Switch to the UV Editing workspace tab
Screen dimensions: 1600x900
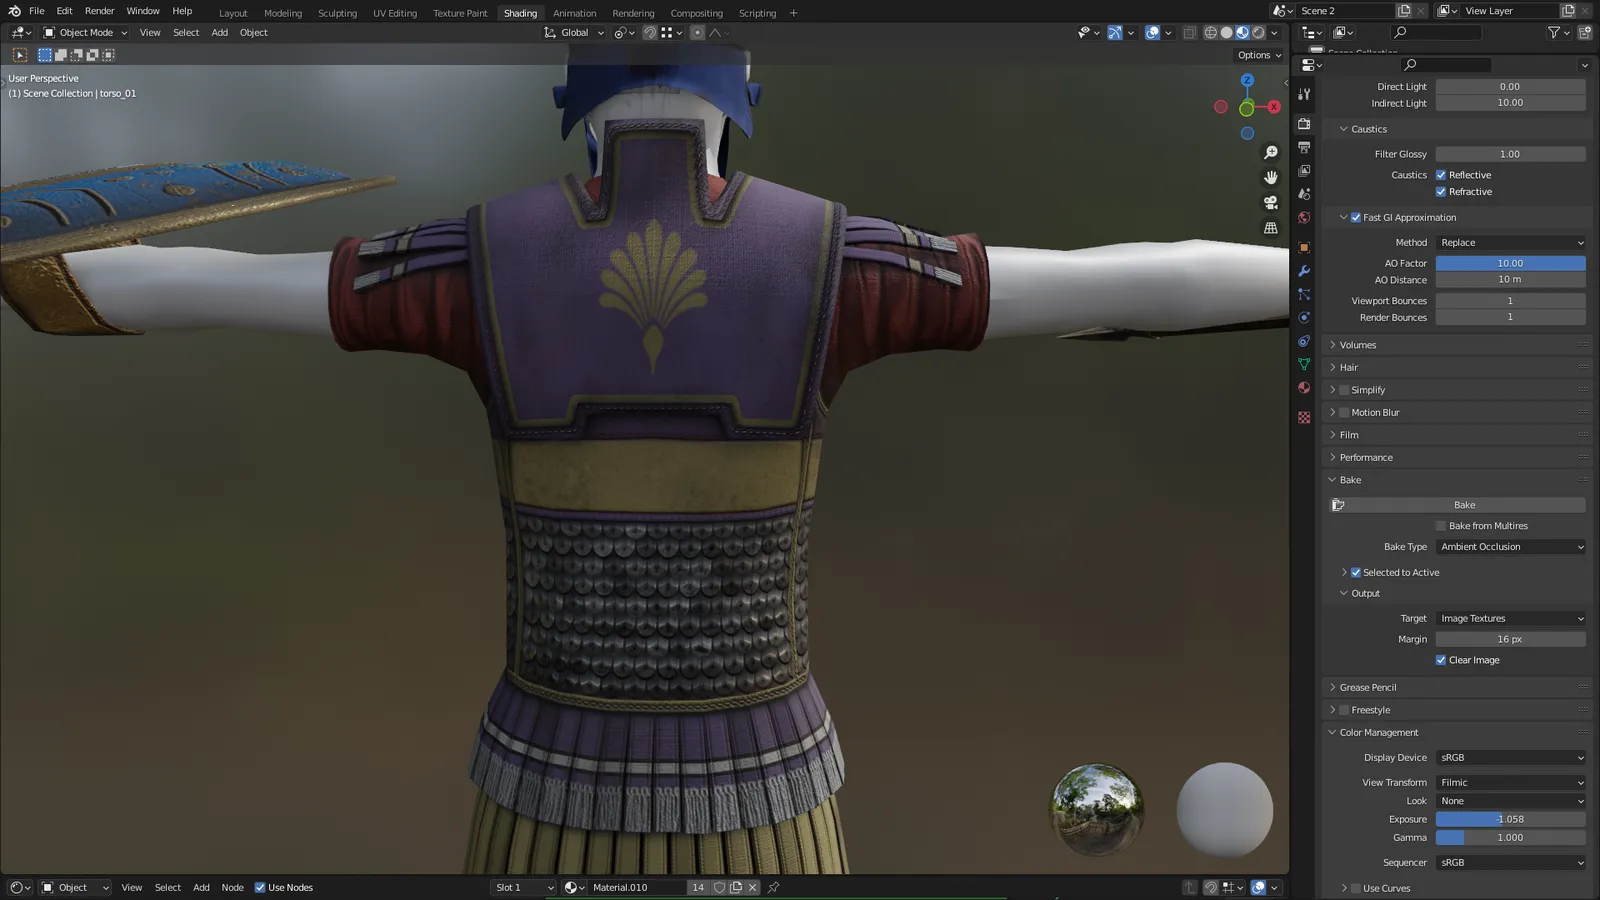(x=395, y=13)
